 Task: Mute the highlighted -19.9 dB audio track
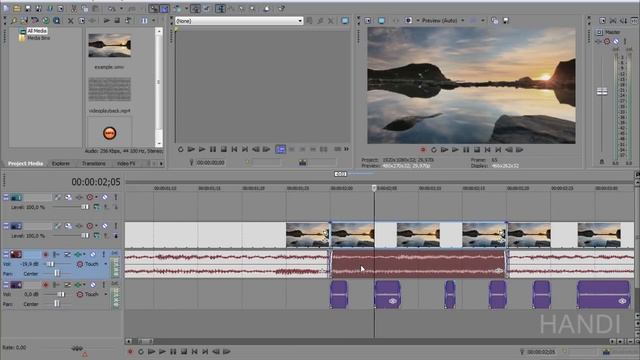(x=93, y=254)
